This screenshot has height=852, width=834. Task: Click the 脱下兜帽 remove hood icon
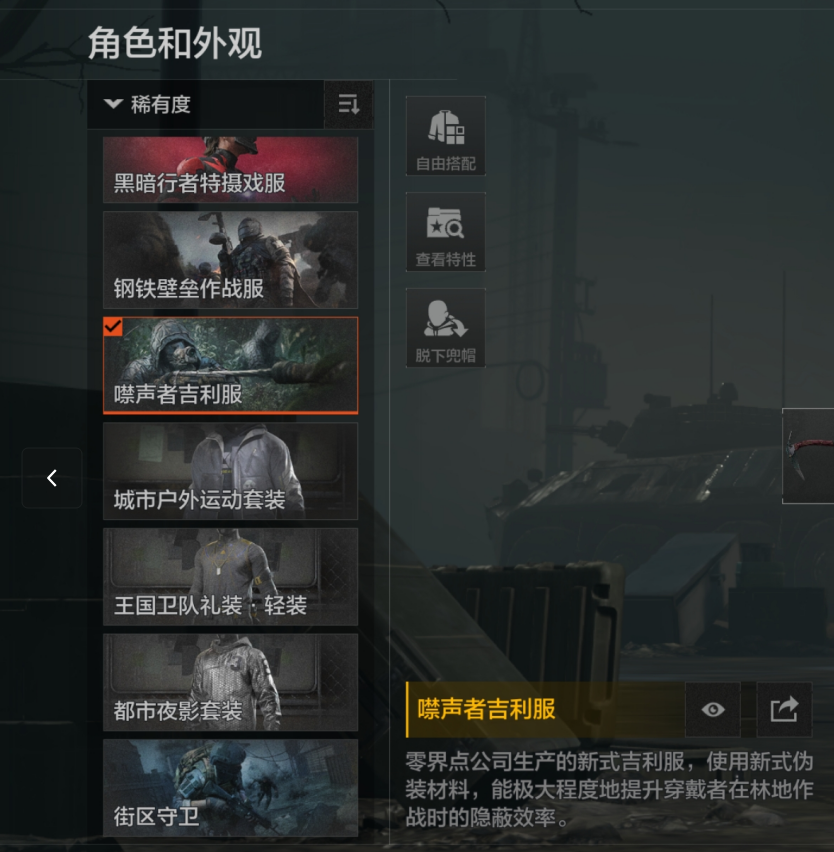(x=446, y=328)
